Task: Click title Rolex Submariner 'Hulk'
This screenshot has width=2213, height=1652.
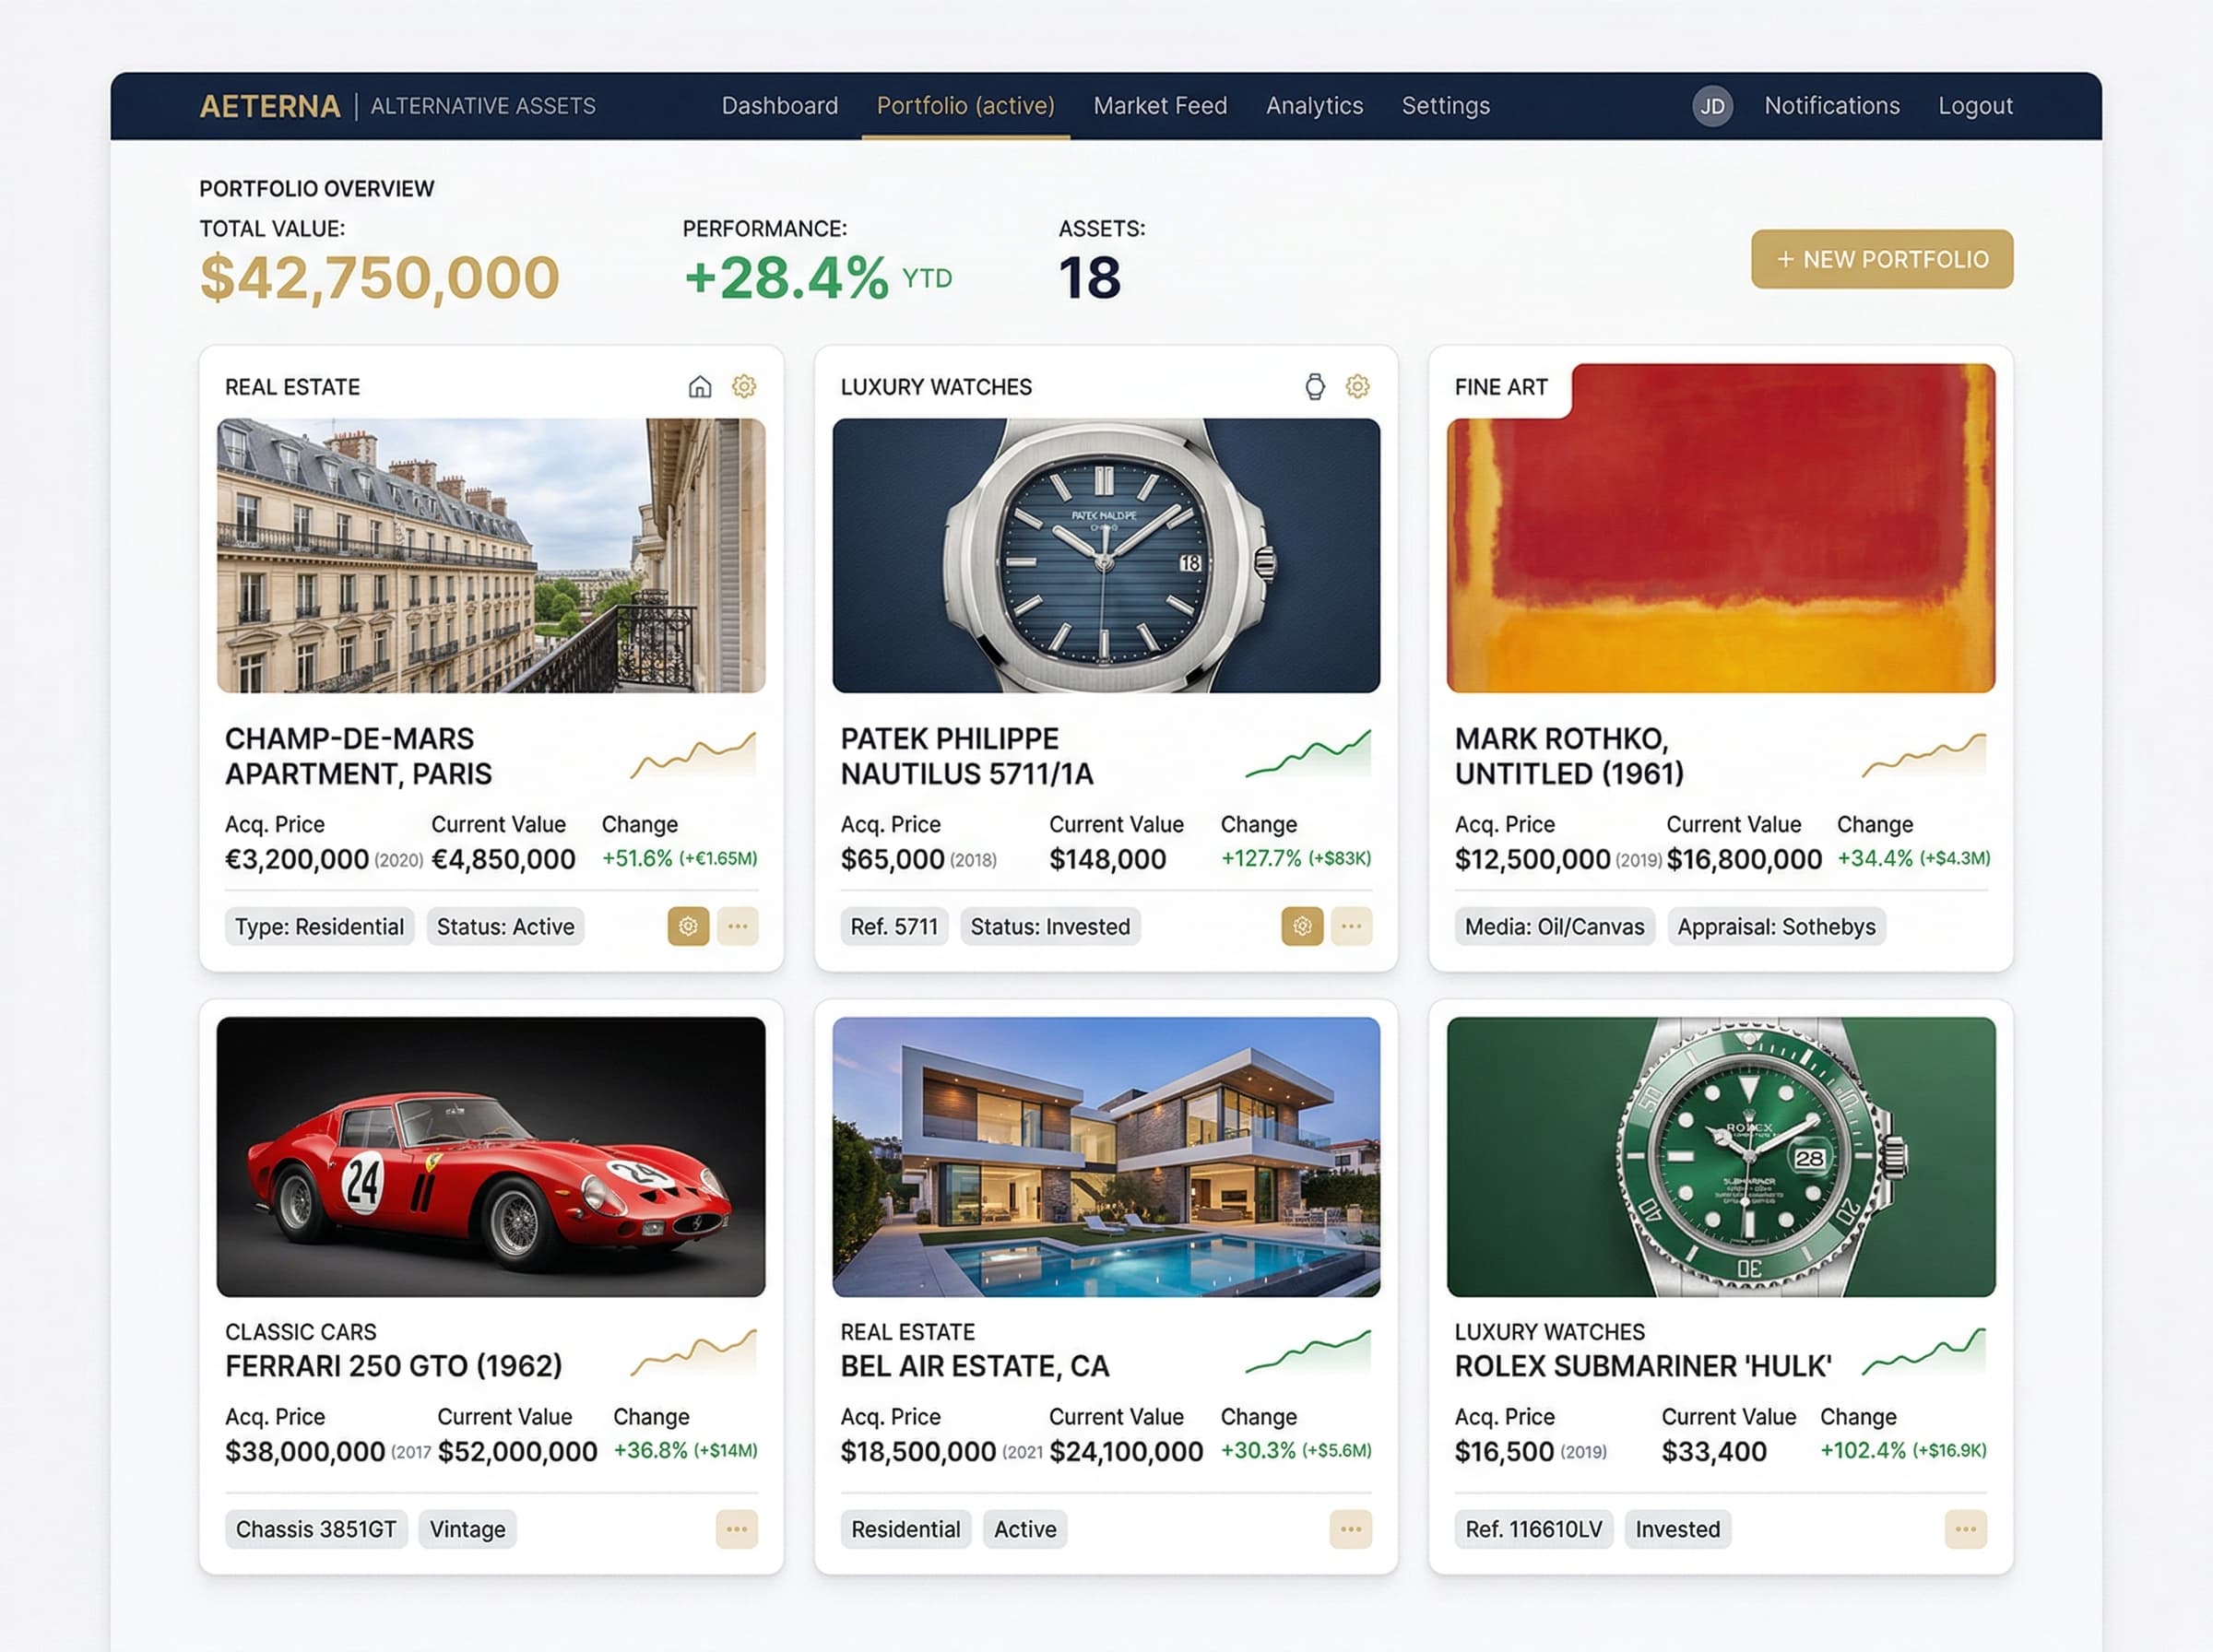Action: pyautogui.click(x=1643, y=1366)
